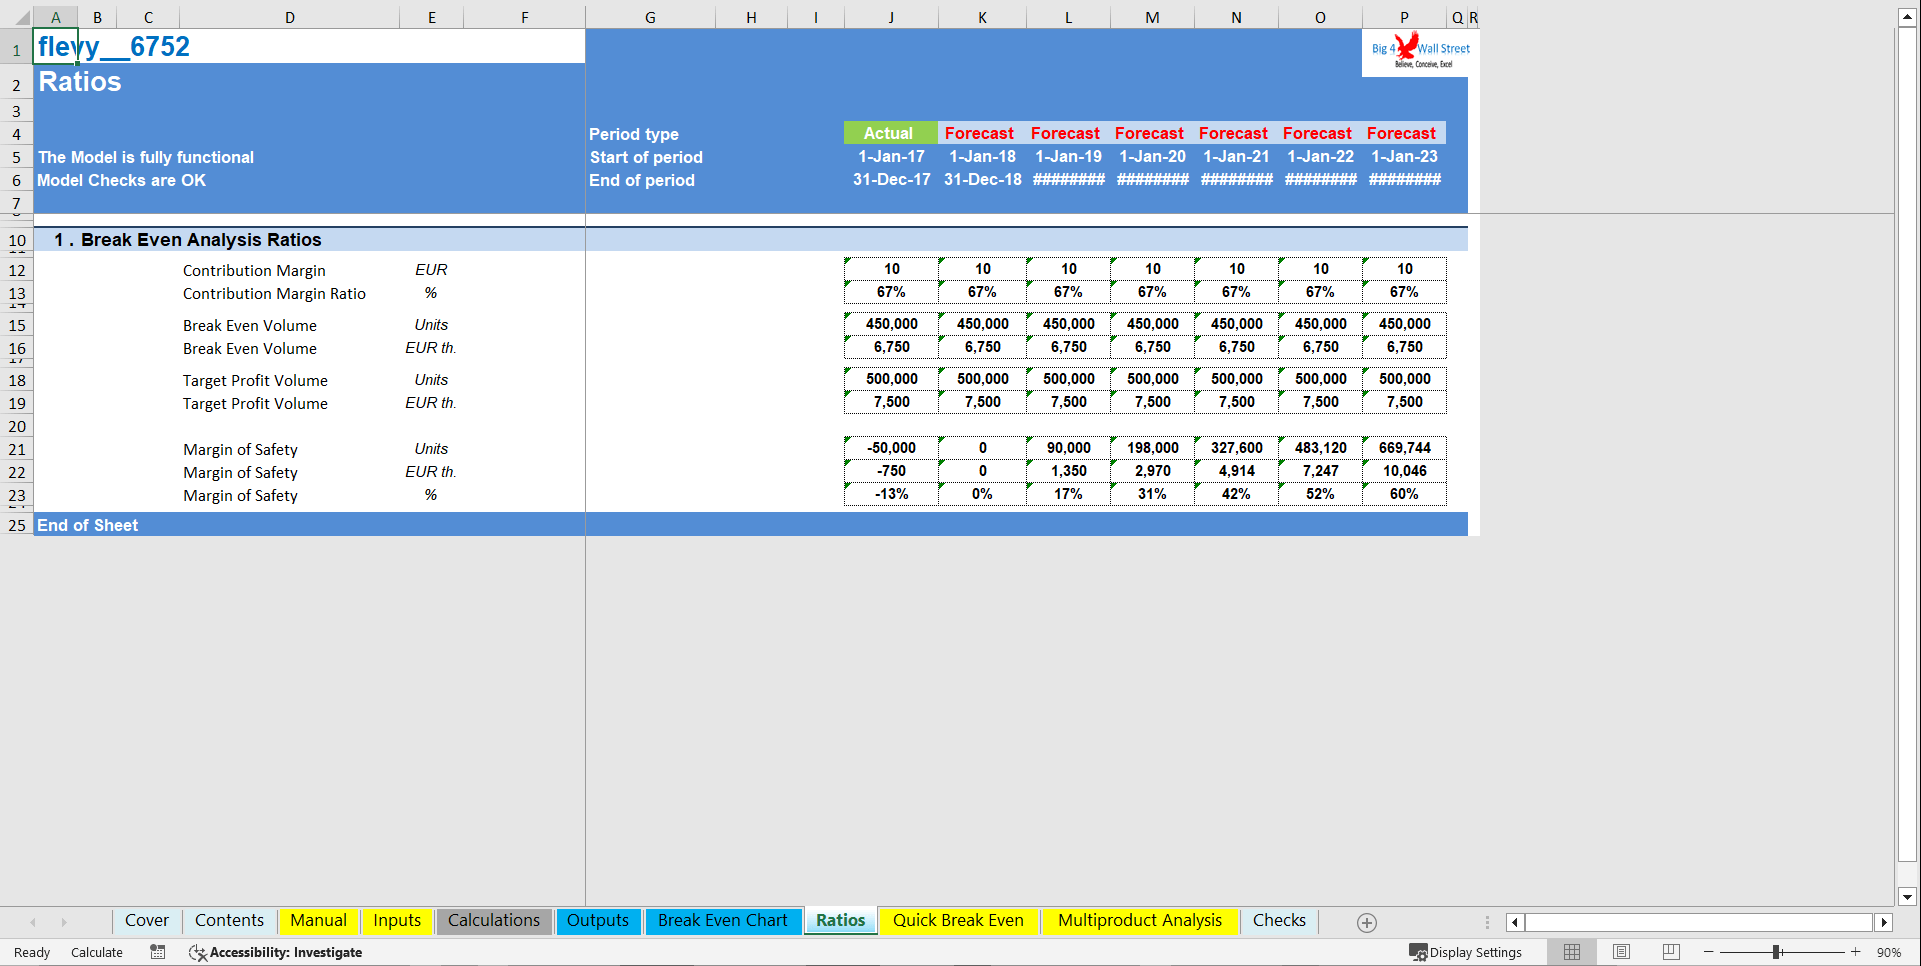This screenshot has height=966, width=1921.
Task: Select the Inputs sheet tab
Action: (x=396, y=920)
